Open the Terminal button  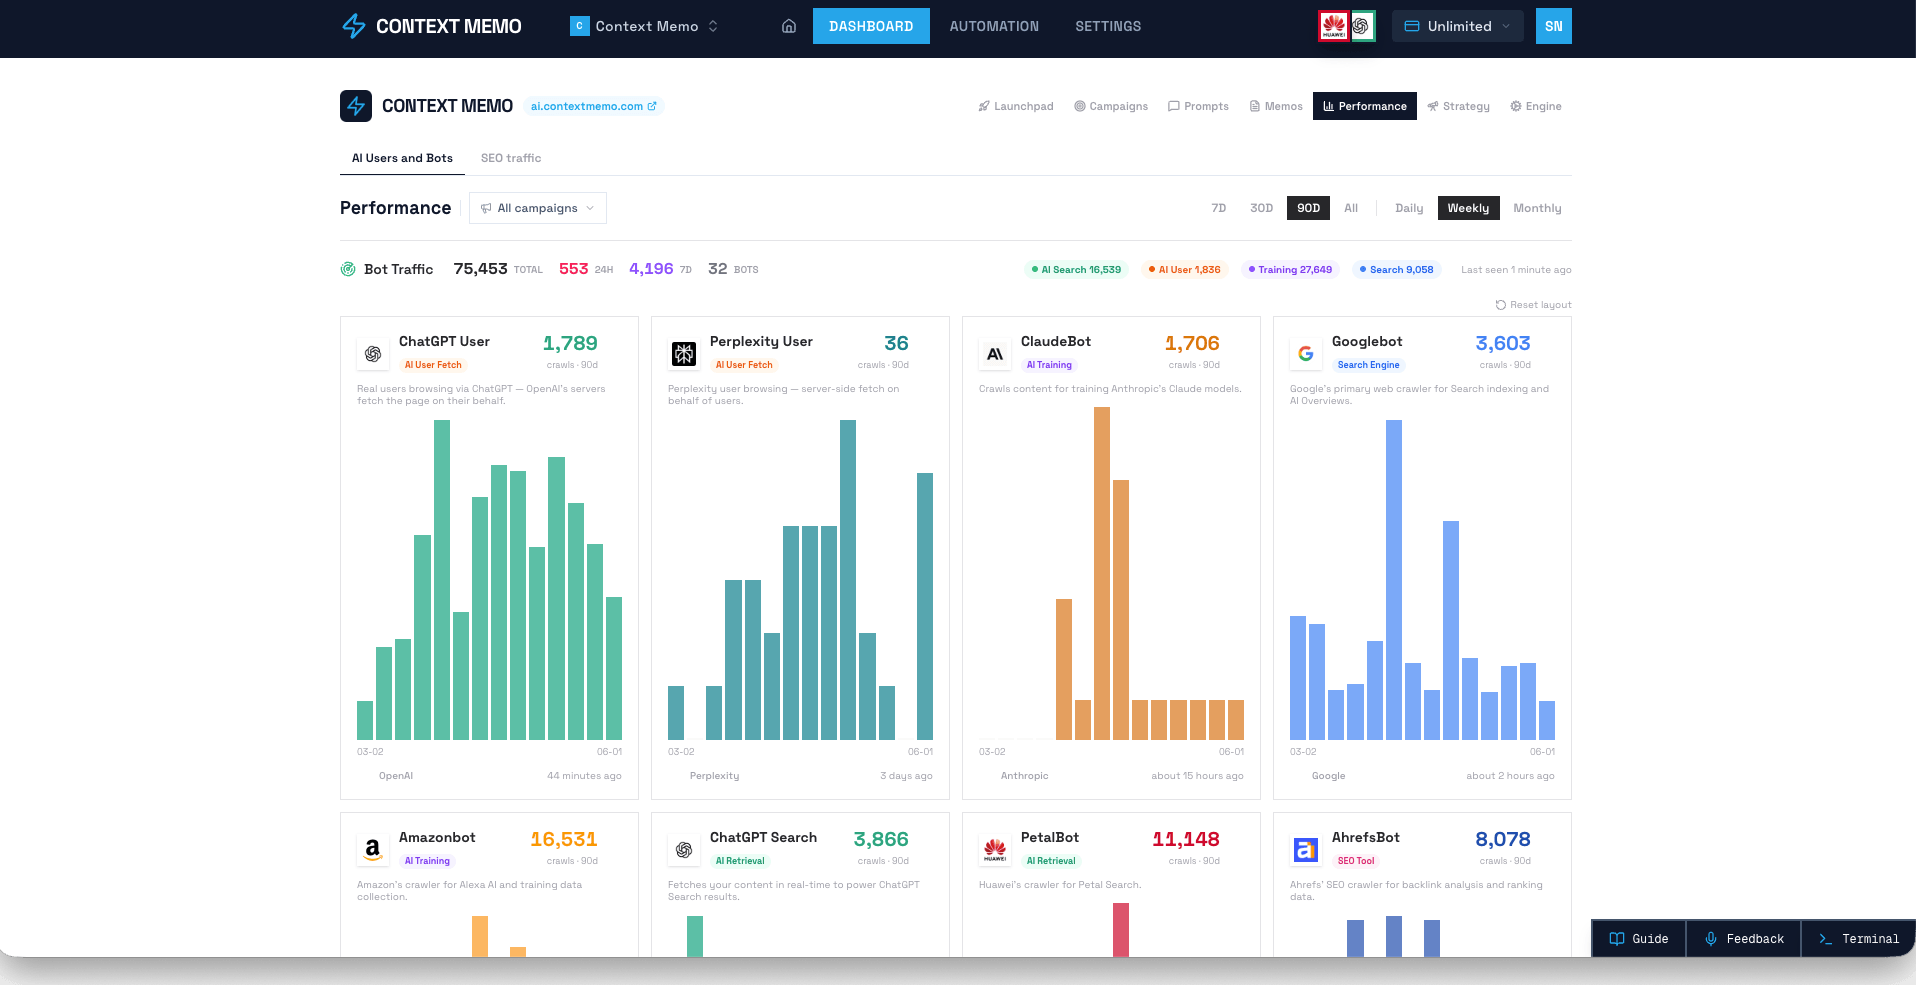point(1858,939)
